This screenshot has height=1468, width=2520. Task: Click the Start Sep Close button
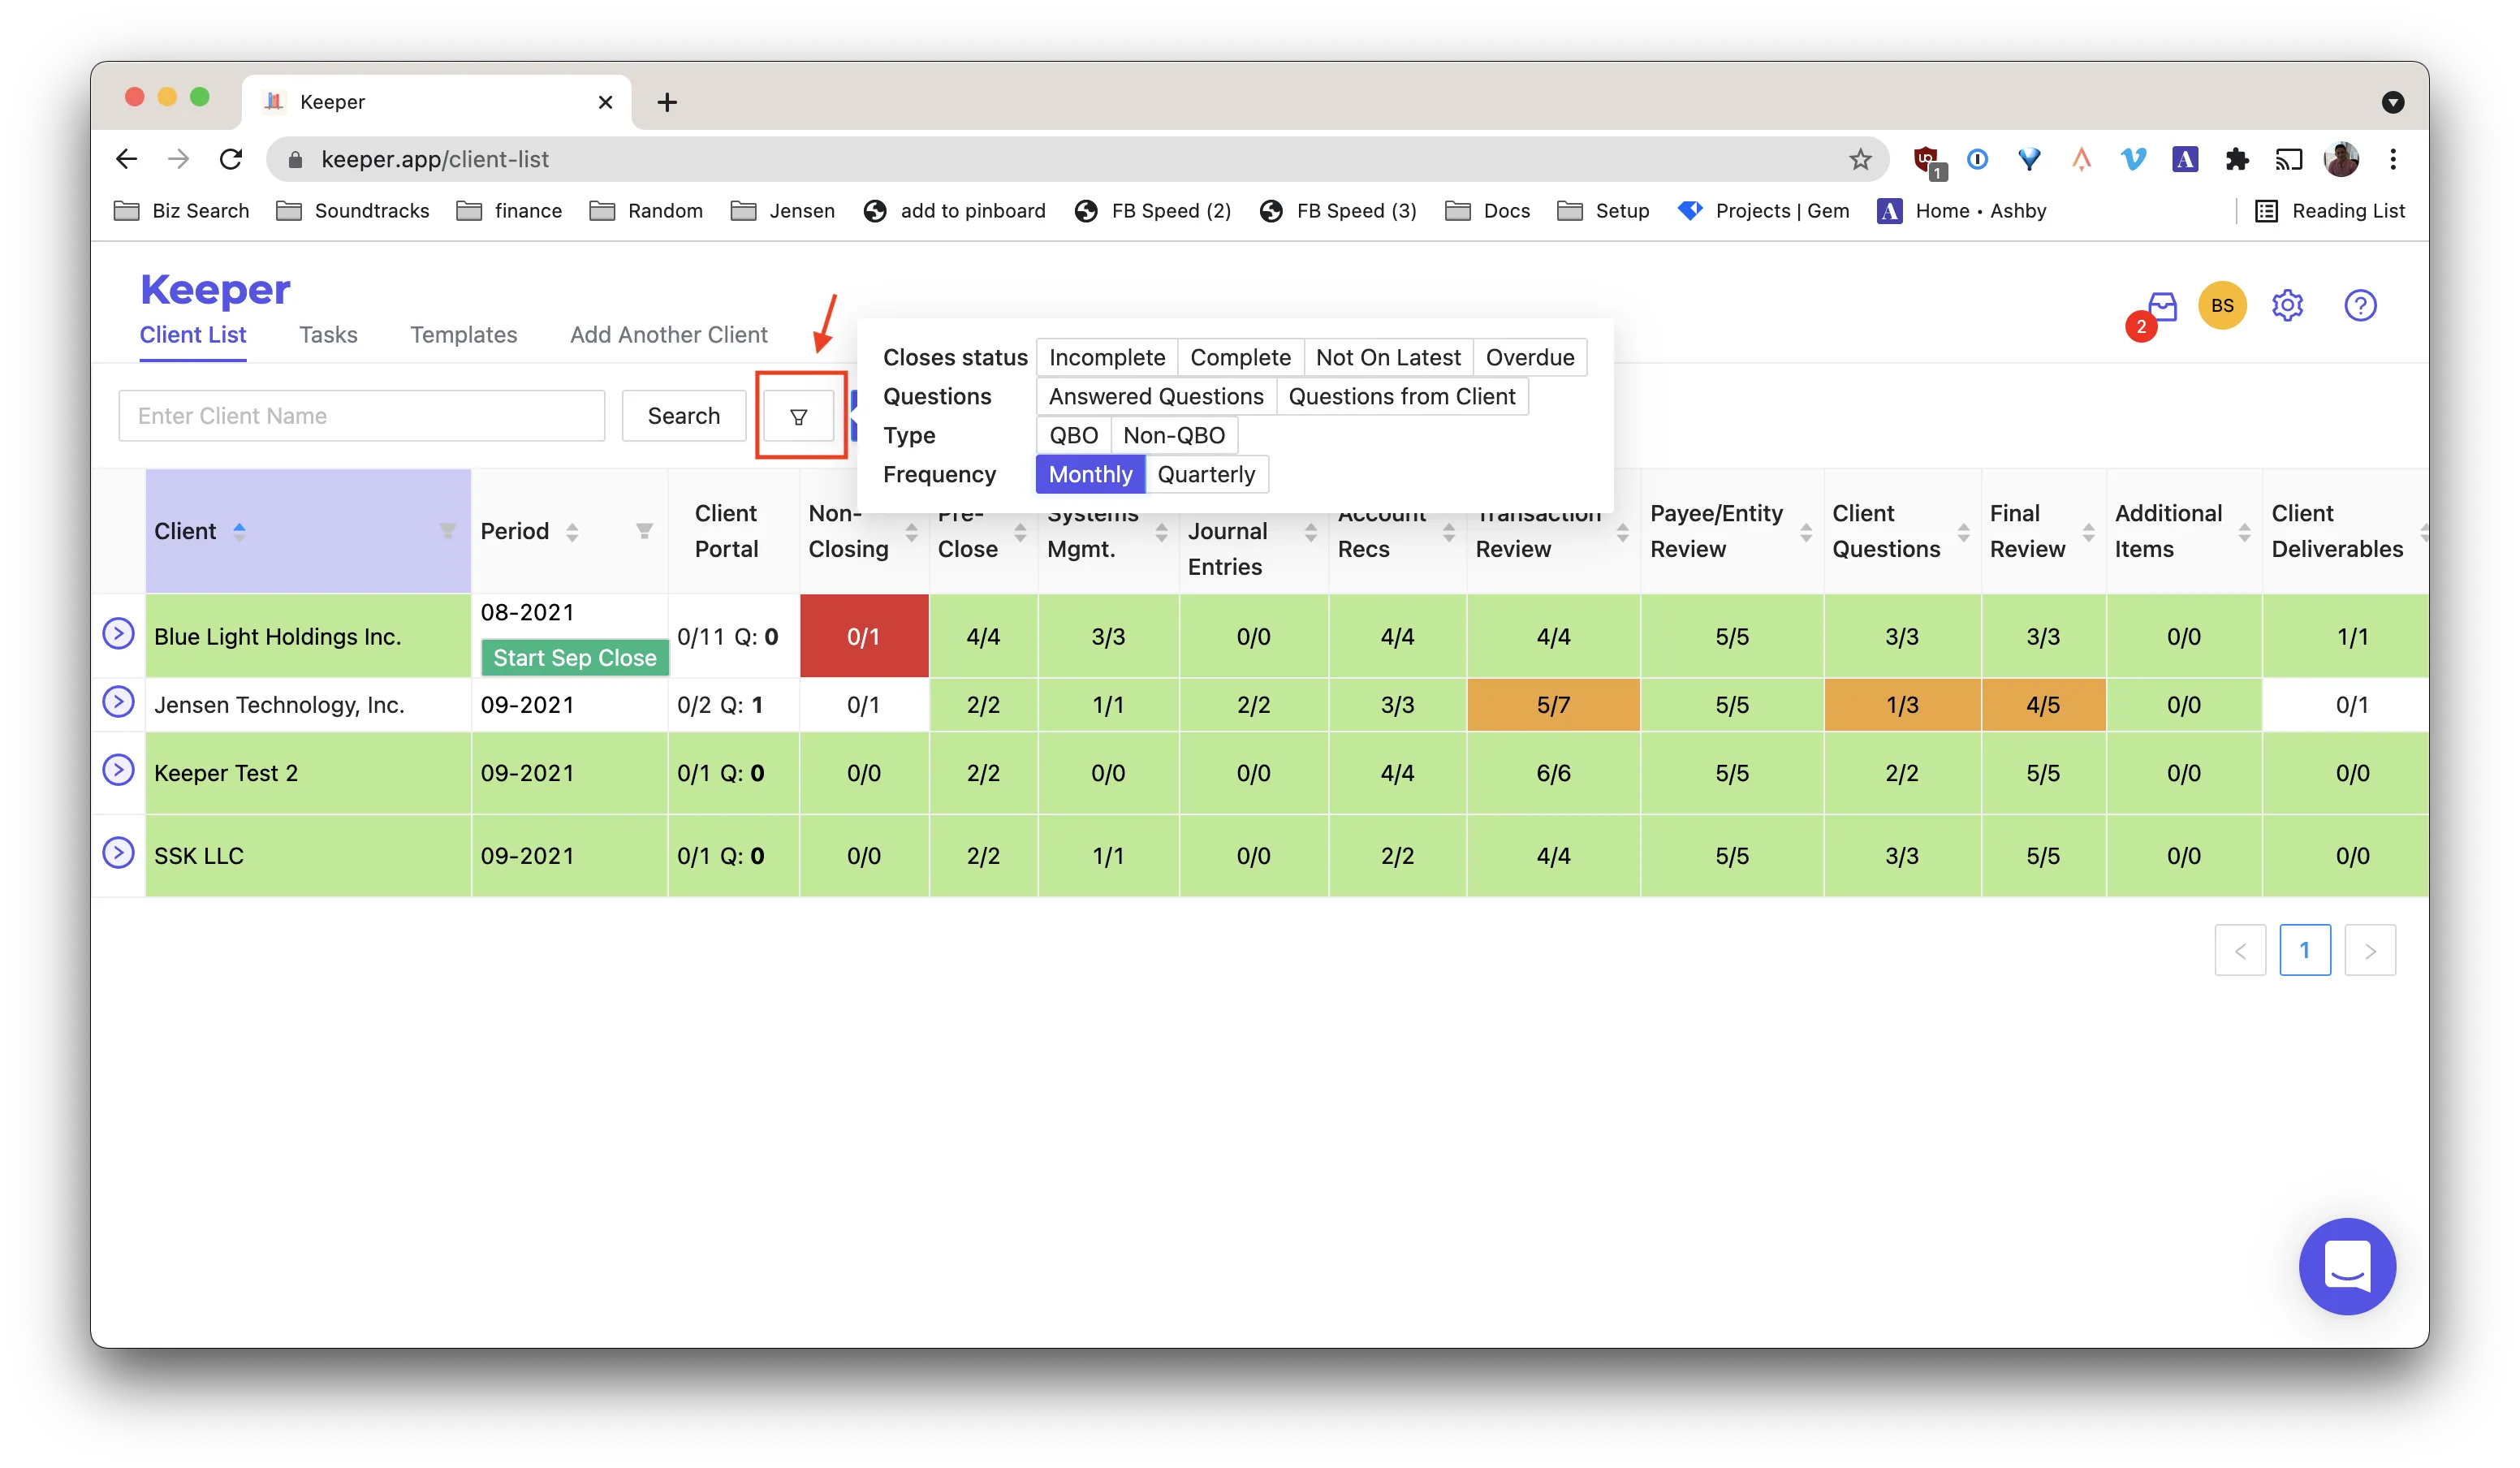pos(574,658)
